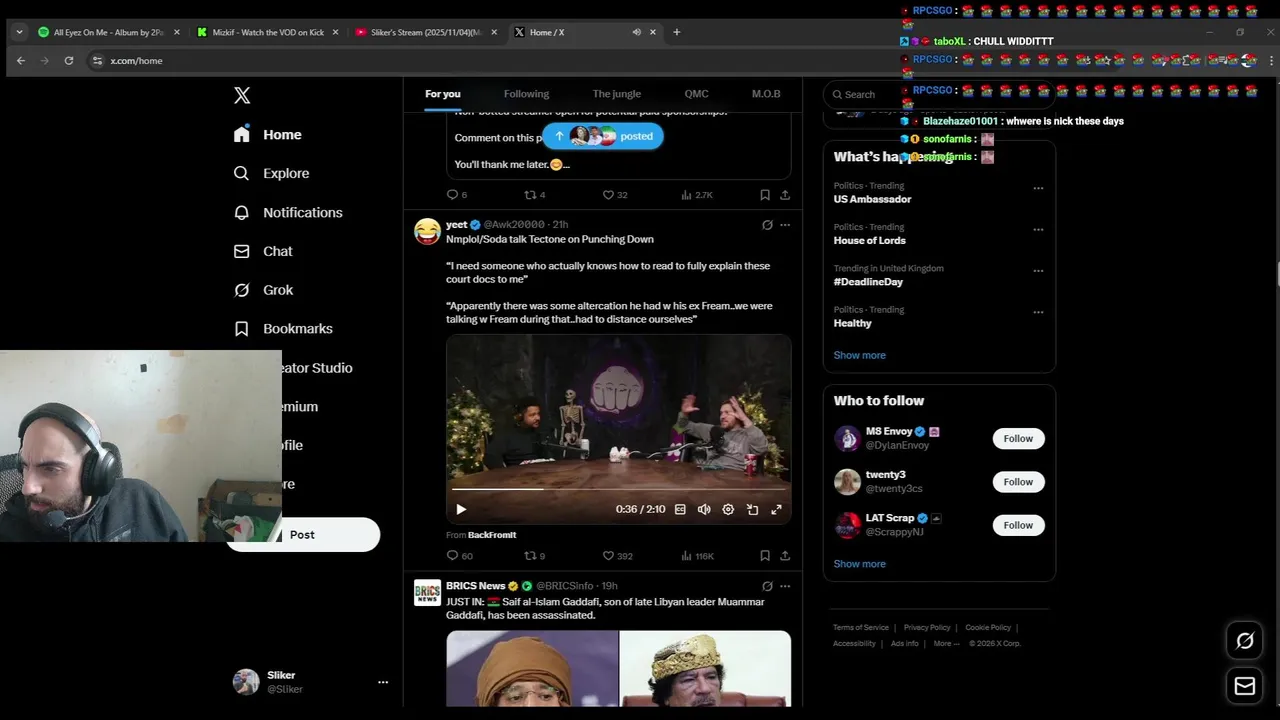Screen dimensions: 1280x720
Task: Mute the video volume
Action: [x=704, y=509]
